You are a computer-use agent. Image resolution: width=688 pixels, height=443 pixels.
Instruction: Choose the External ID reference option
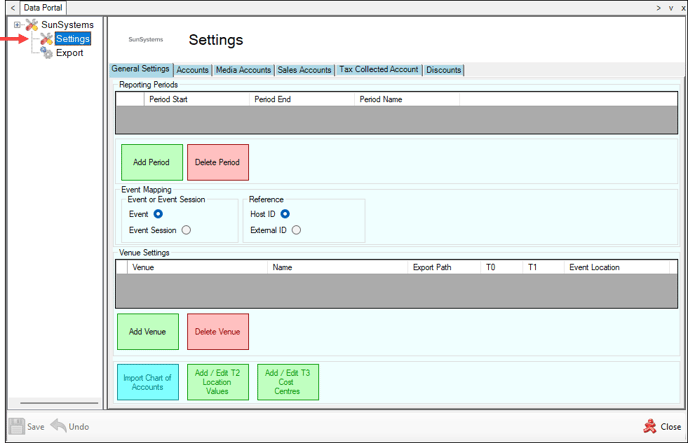tap(296, 230)
